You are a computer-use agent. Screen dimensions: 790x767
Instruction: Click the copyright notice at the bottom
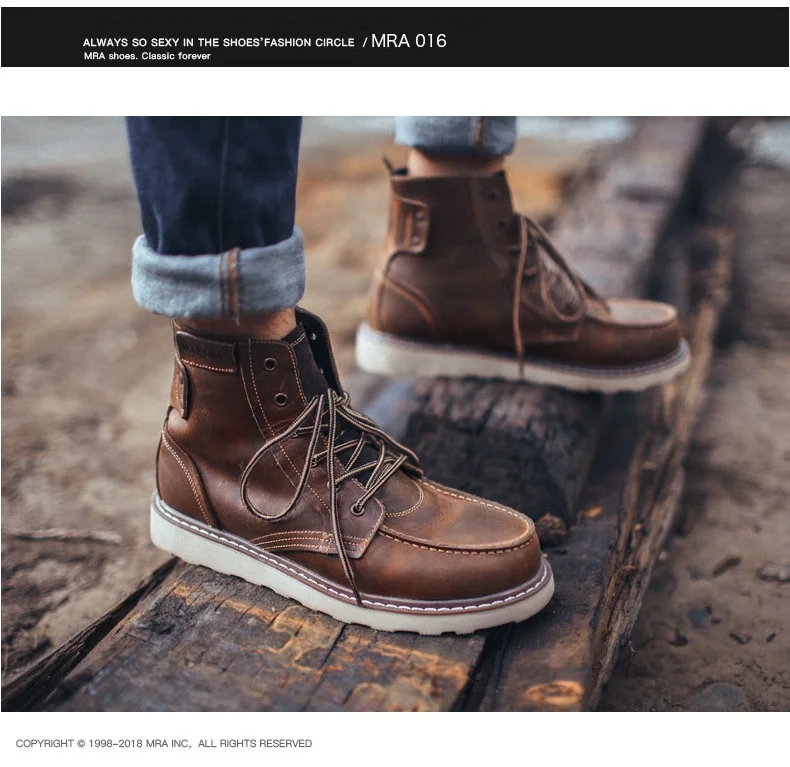click(x=164, y=743)
